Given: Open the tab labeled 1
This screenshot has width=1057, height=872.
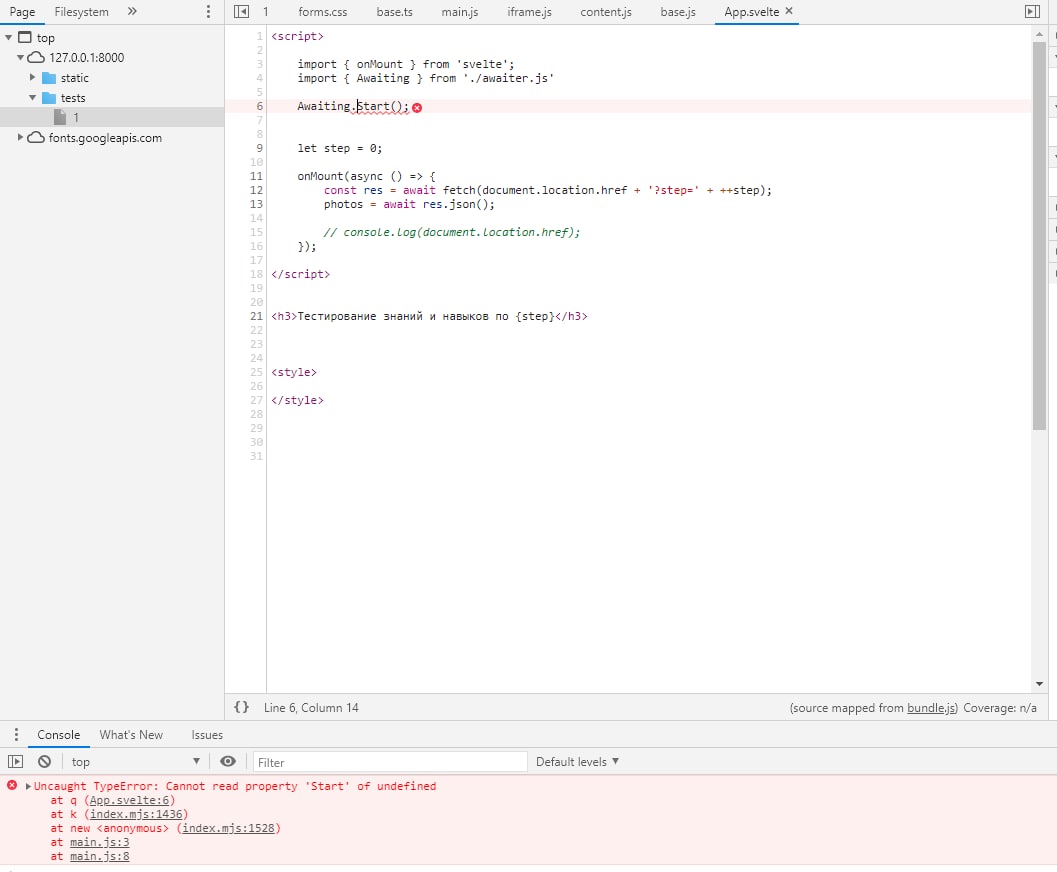Looking at the screenshot, I should coord(266,11).
